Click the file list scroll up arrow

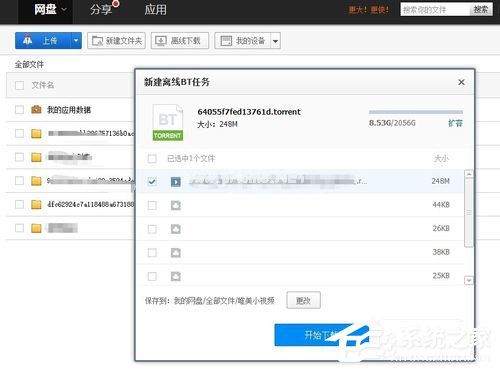point(469,174)
